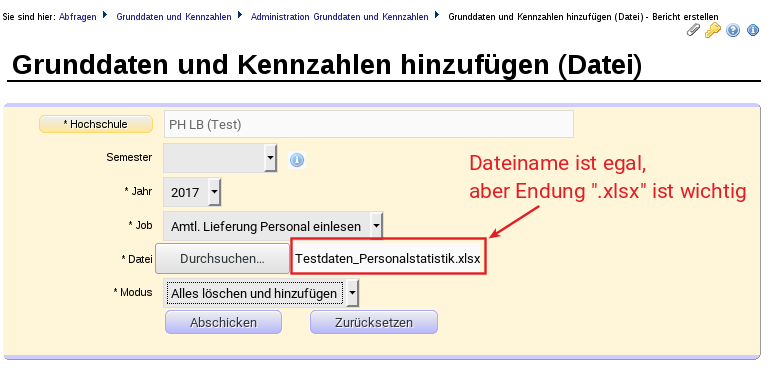Click the Job label
The width and height of the screenshot is (780, 377).
point(140,225)
